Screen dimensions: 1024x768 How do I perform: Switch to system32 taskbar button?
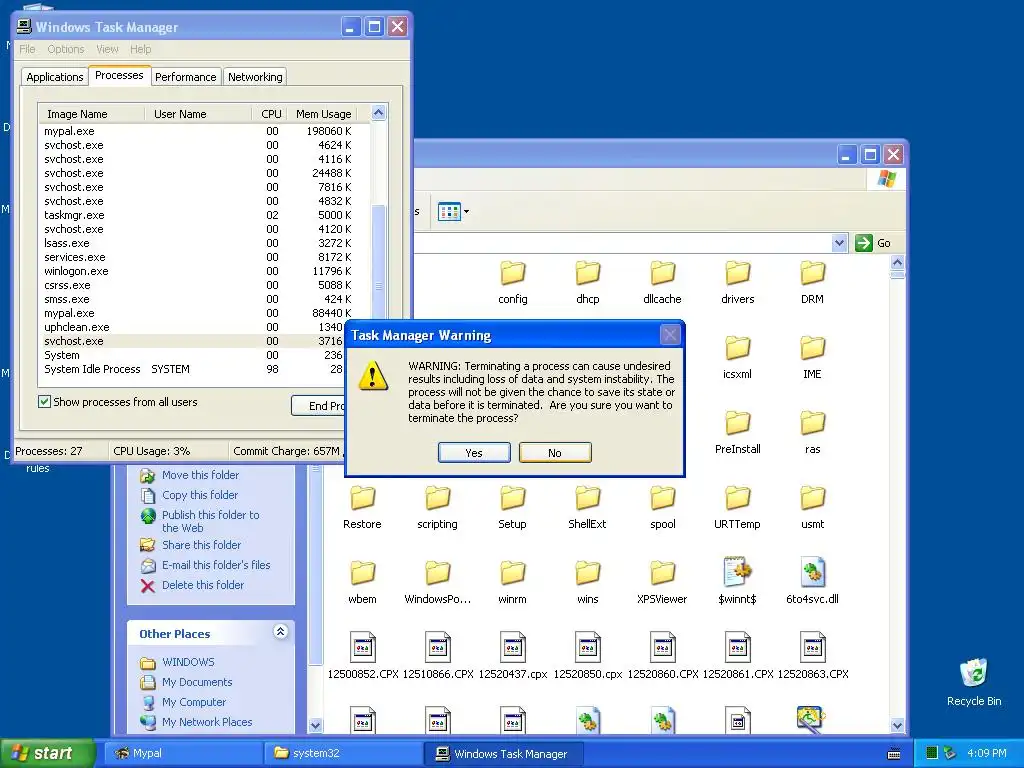coord(343,753)
